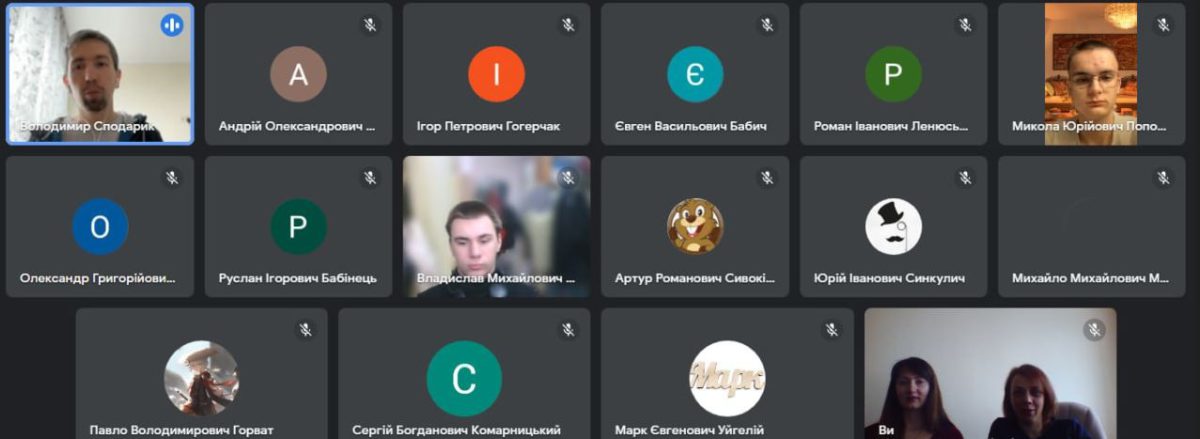
Task: Click muted mic icon on Сергій Богданович Комарницький tile
Action: tap(568, 330)
